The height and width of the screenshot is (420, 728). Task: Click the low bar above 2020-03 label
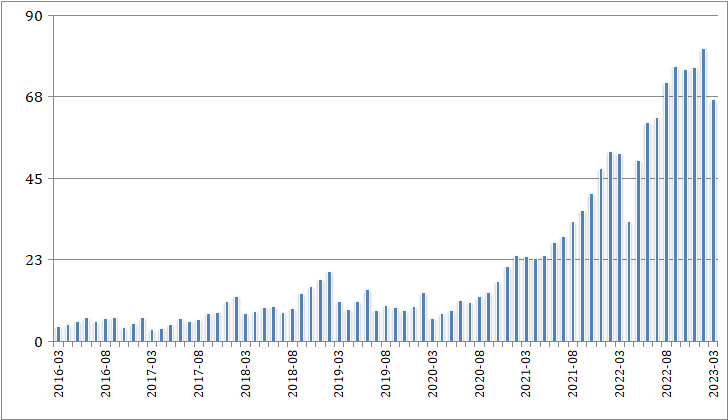tap(433, 330)
